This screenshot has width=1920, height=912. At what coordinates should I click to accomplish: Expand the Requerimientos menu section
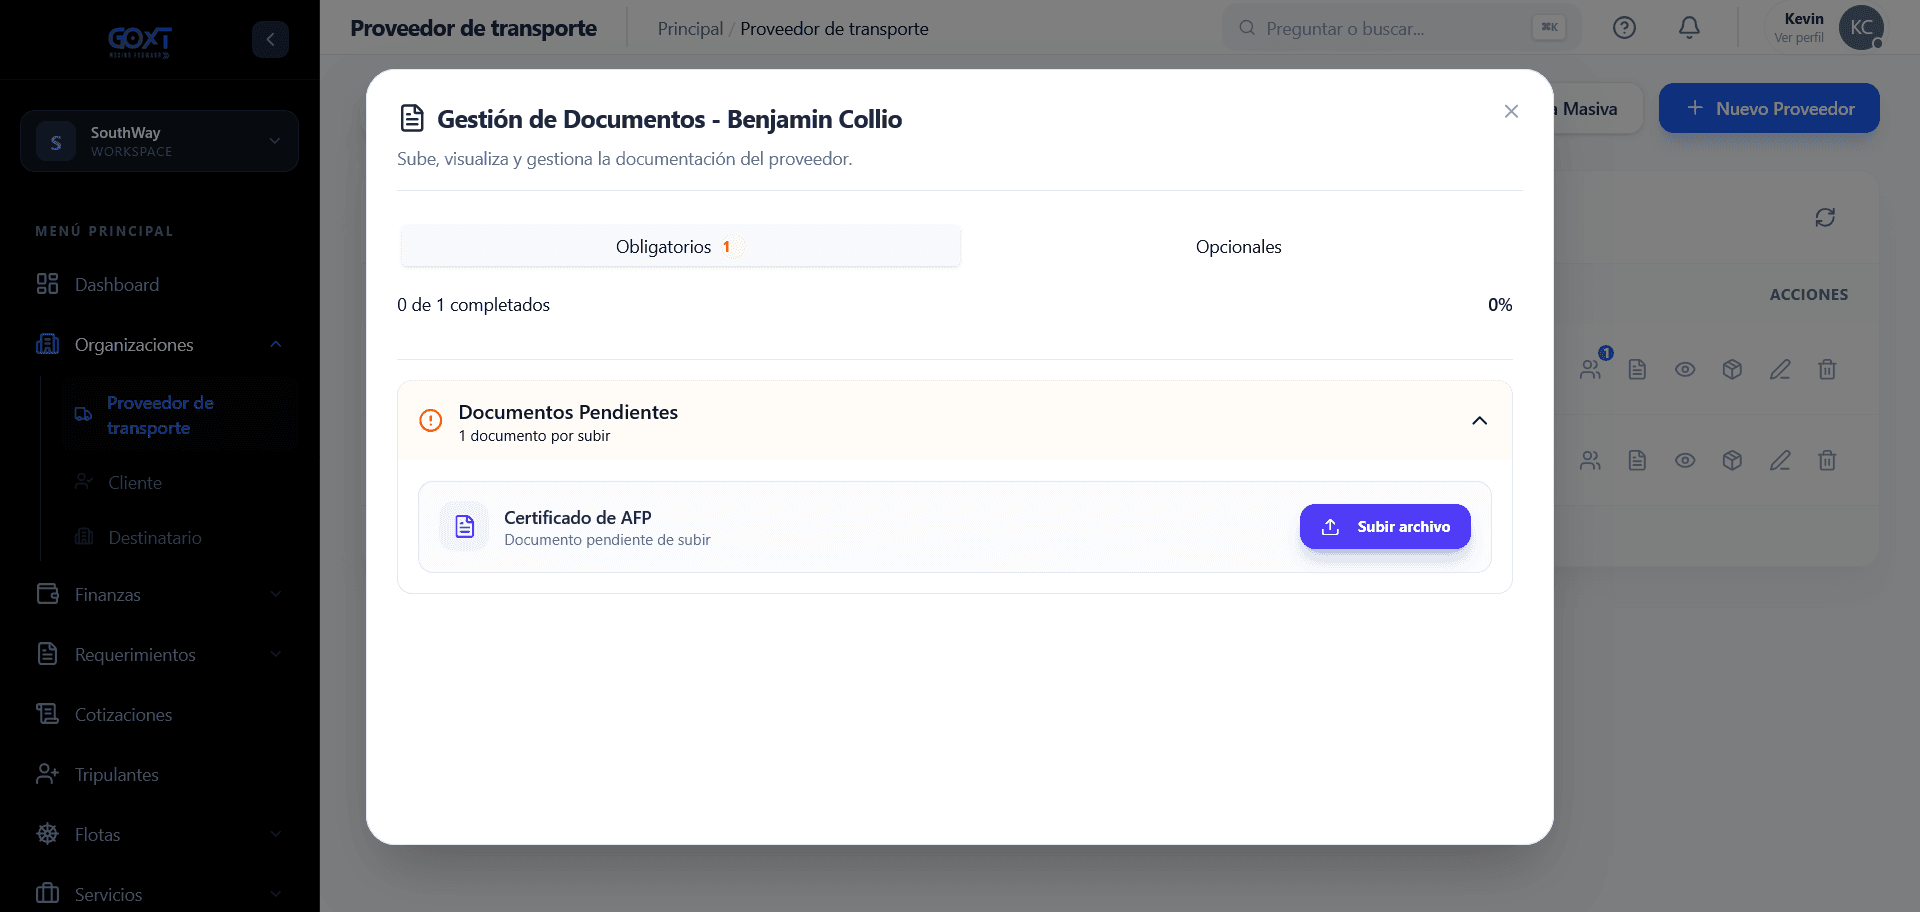159,655
